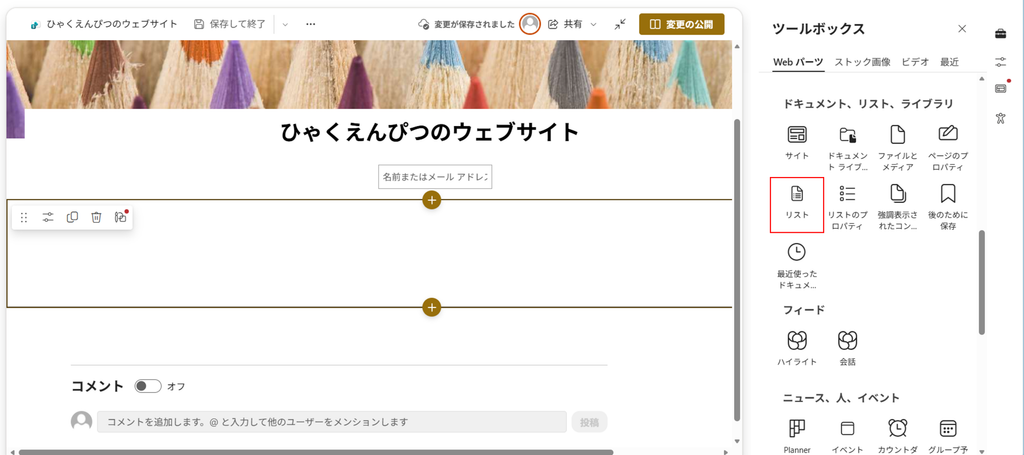Image resolution: width=1024 pixels, height=455 pixels.
Task: Click the toolbox vertical scrollbar
Action: click(x=982, y=283)
